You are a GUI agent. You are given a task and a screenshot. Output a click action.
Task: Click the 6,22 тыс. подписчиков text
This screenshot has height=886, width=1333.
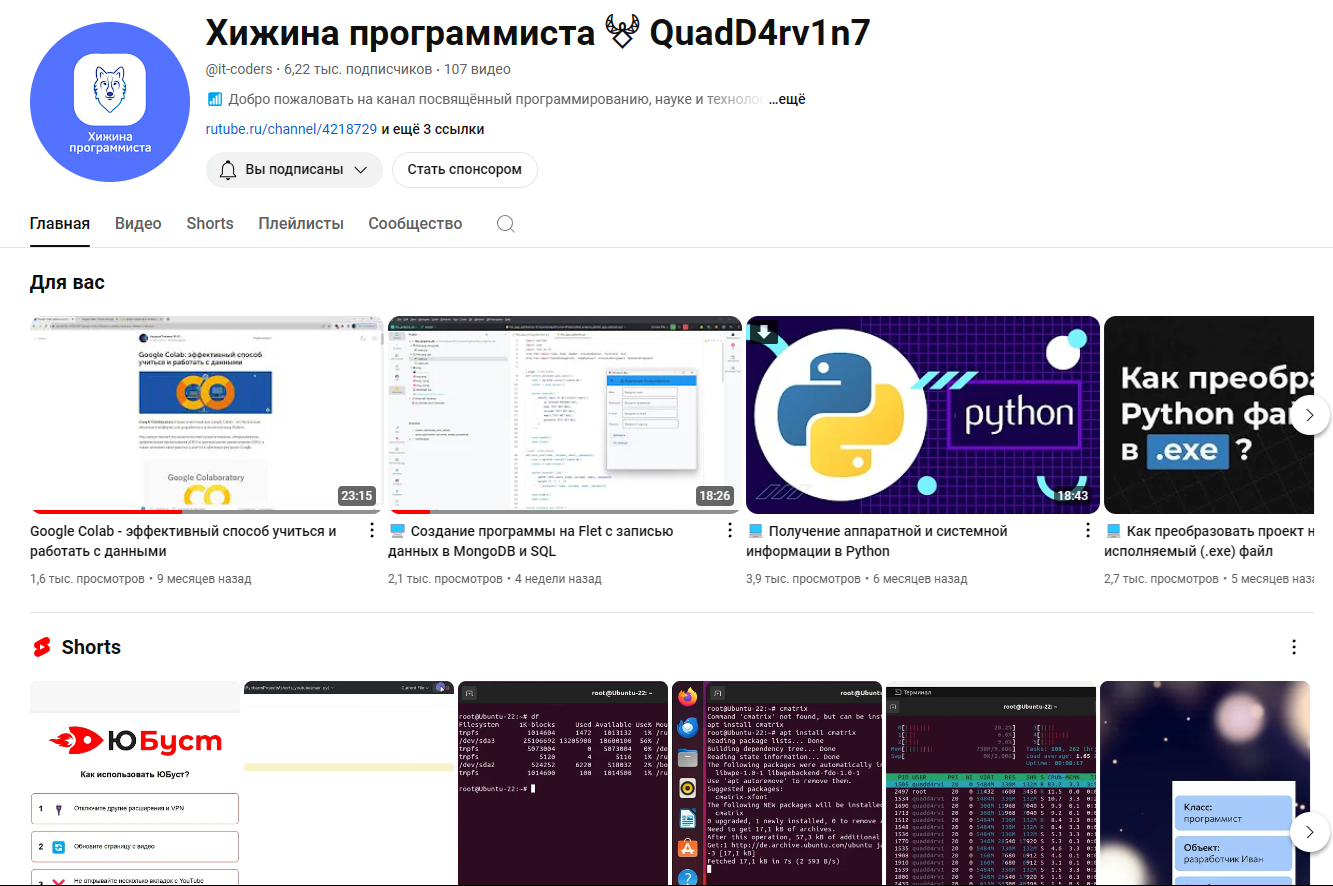point(358,70)
